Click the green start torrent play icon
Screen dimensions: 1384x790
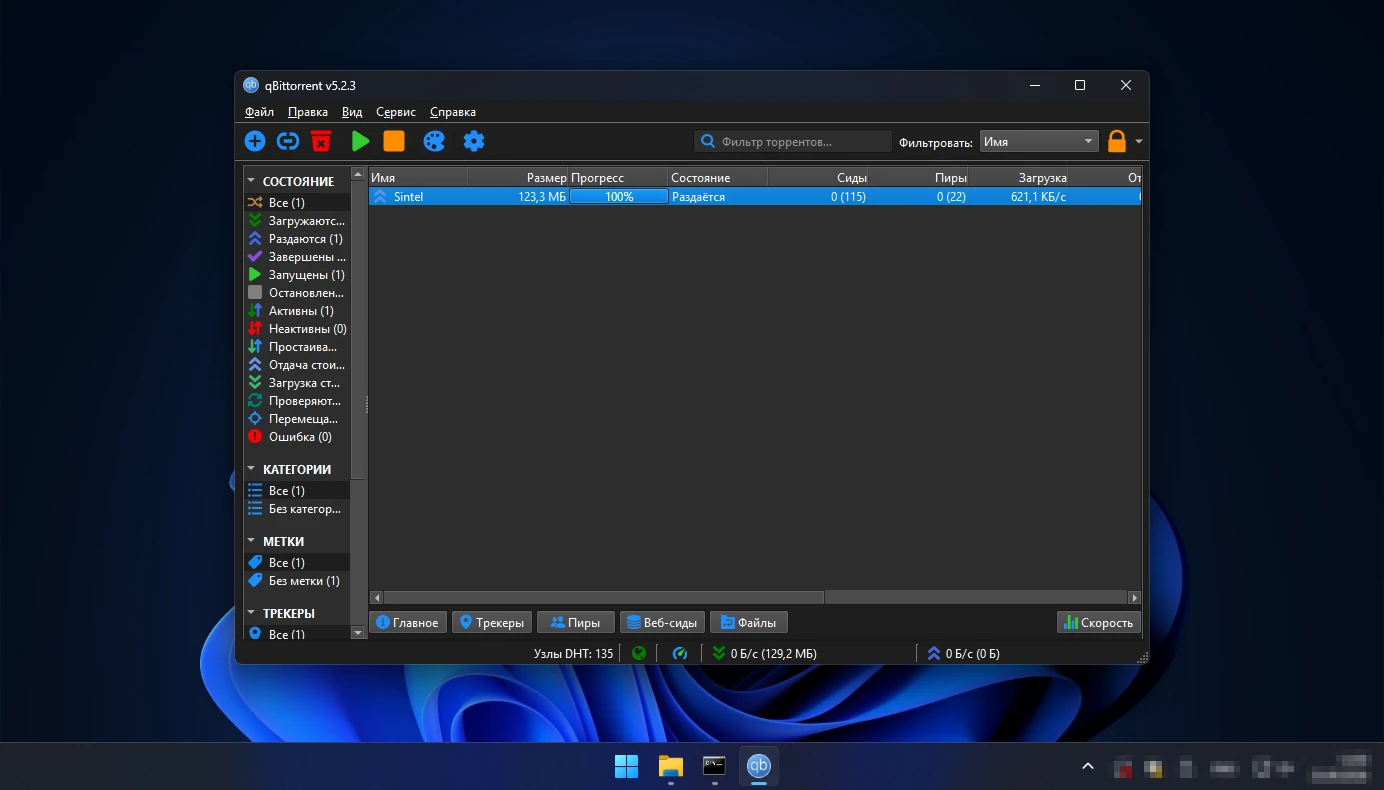pos(360,142)
